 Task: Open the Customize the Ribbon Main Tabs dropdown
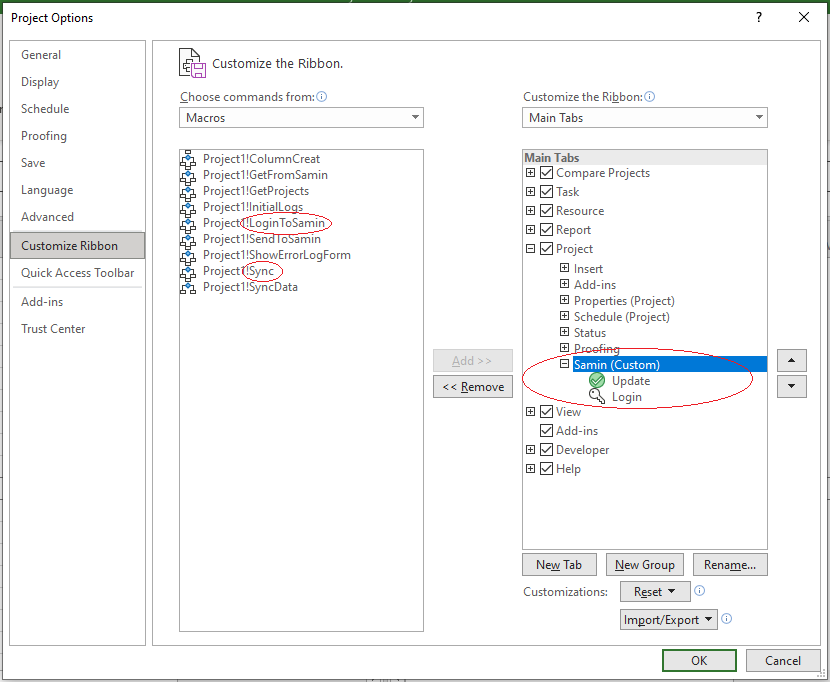pyautogui.click(x=645, y=118)
